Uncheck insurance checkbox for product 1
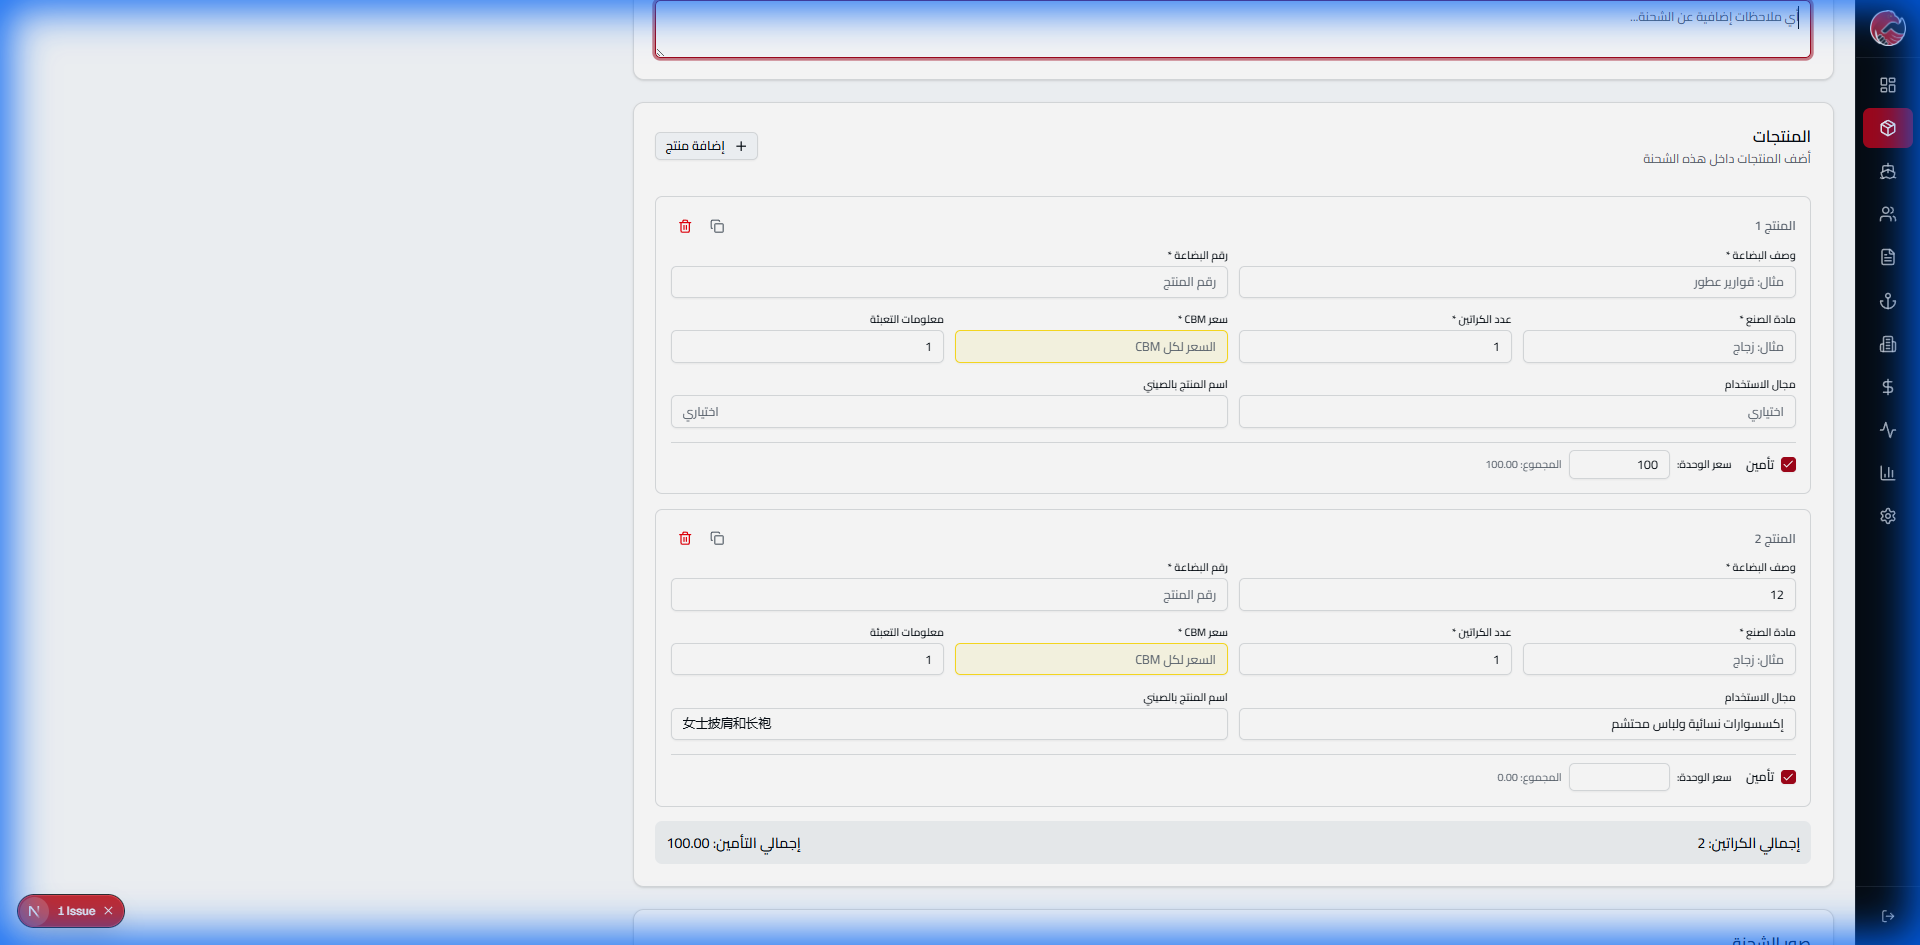The width and height of the screenshot is (1920, 945). pyautogui.click(x=1788, y=464)
